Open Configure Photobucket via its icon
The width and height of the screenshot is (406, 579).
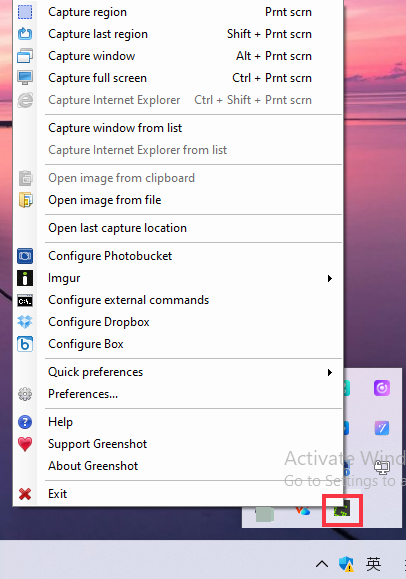(25, 256)
